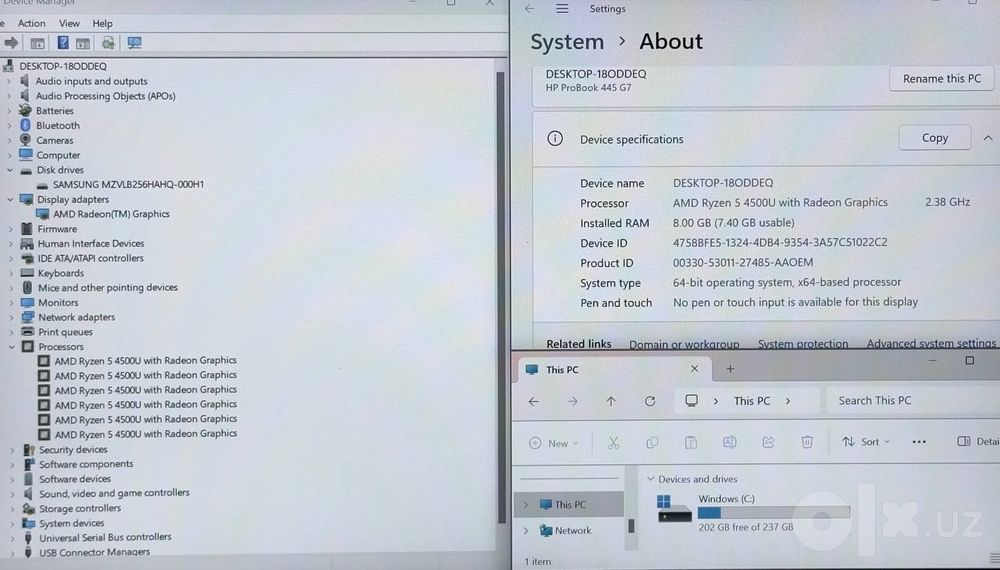The width and height of the screenshot is (1000, 570).
Task: Open the Advanced system settings link
Action: (x=931, y=343)
